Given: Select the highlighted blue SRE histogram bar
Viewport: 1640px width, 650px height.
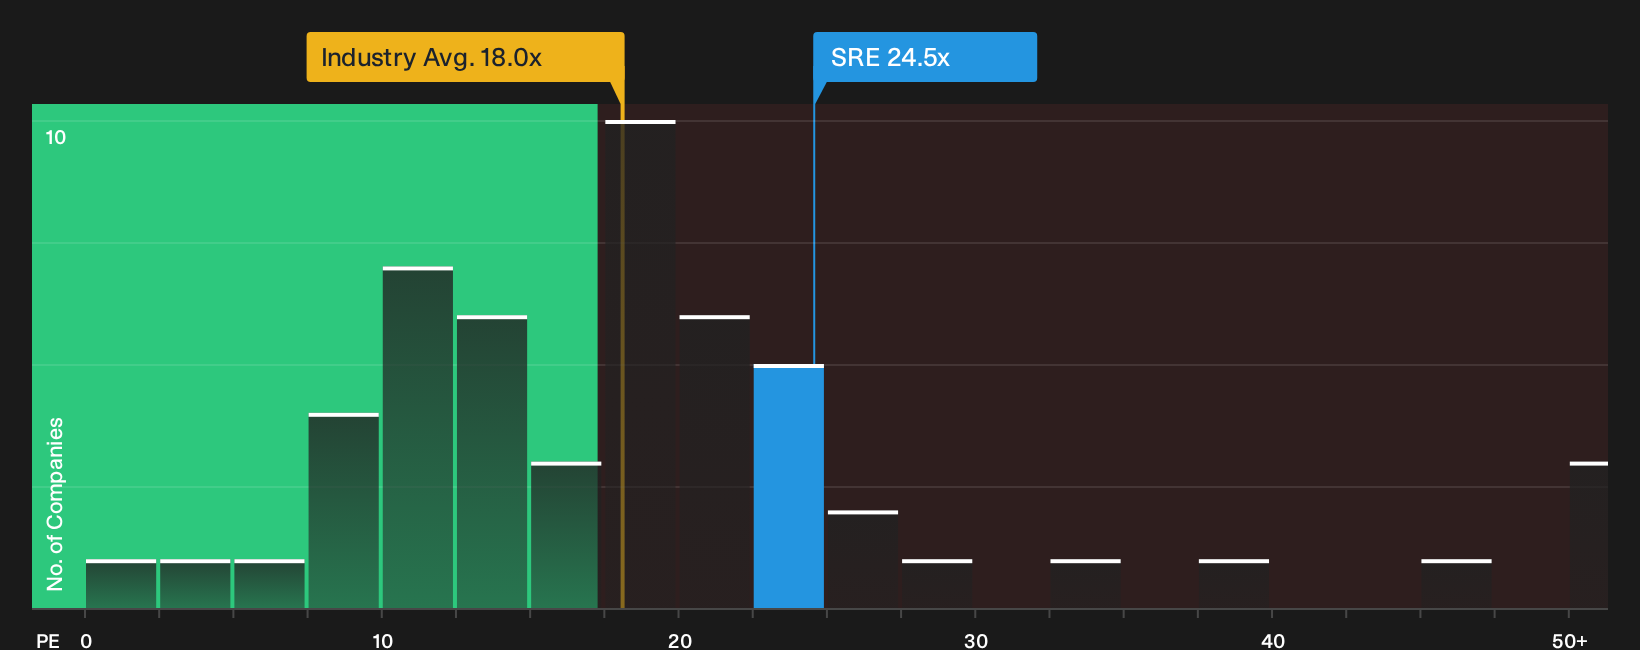Looking at the screenshot, I should coord(789,486).
